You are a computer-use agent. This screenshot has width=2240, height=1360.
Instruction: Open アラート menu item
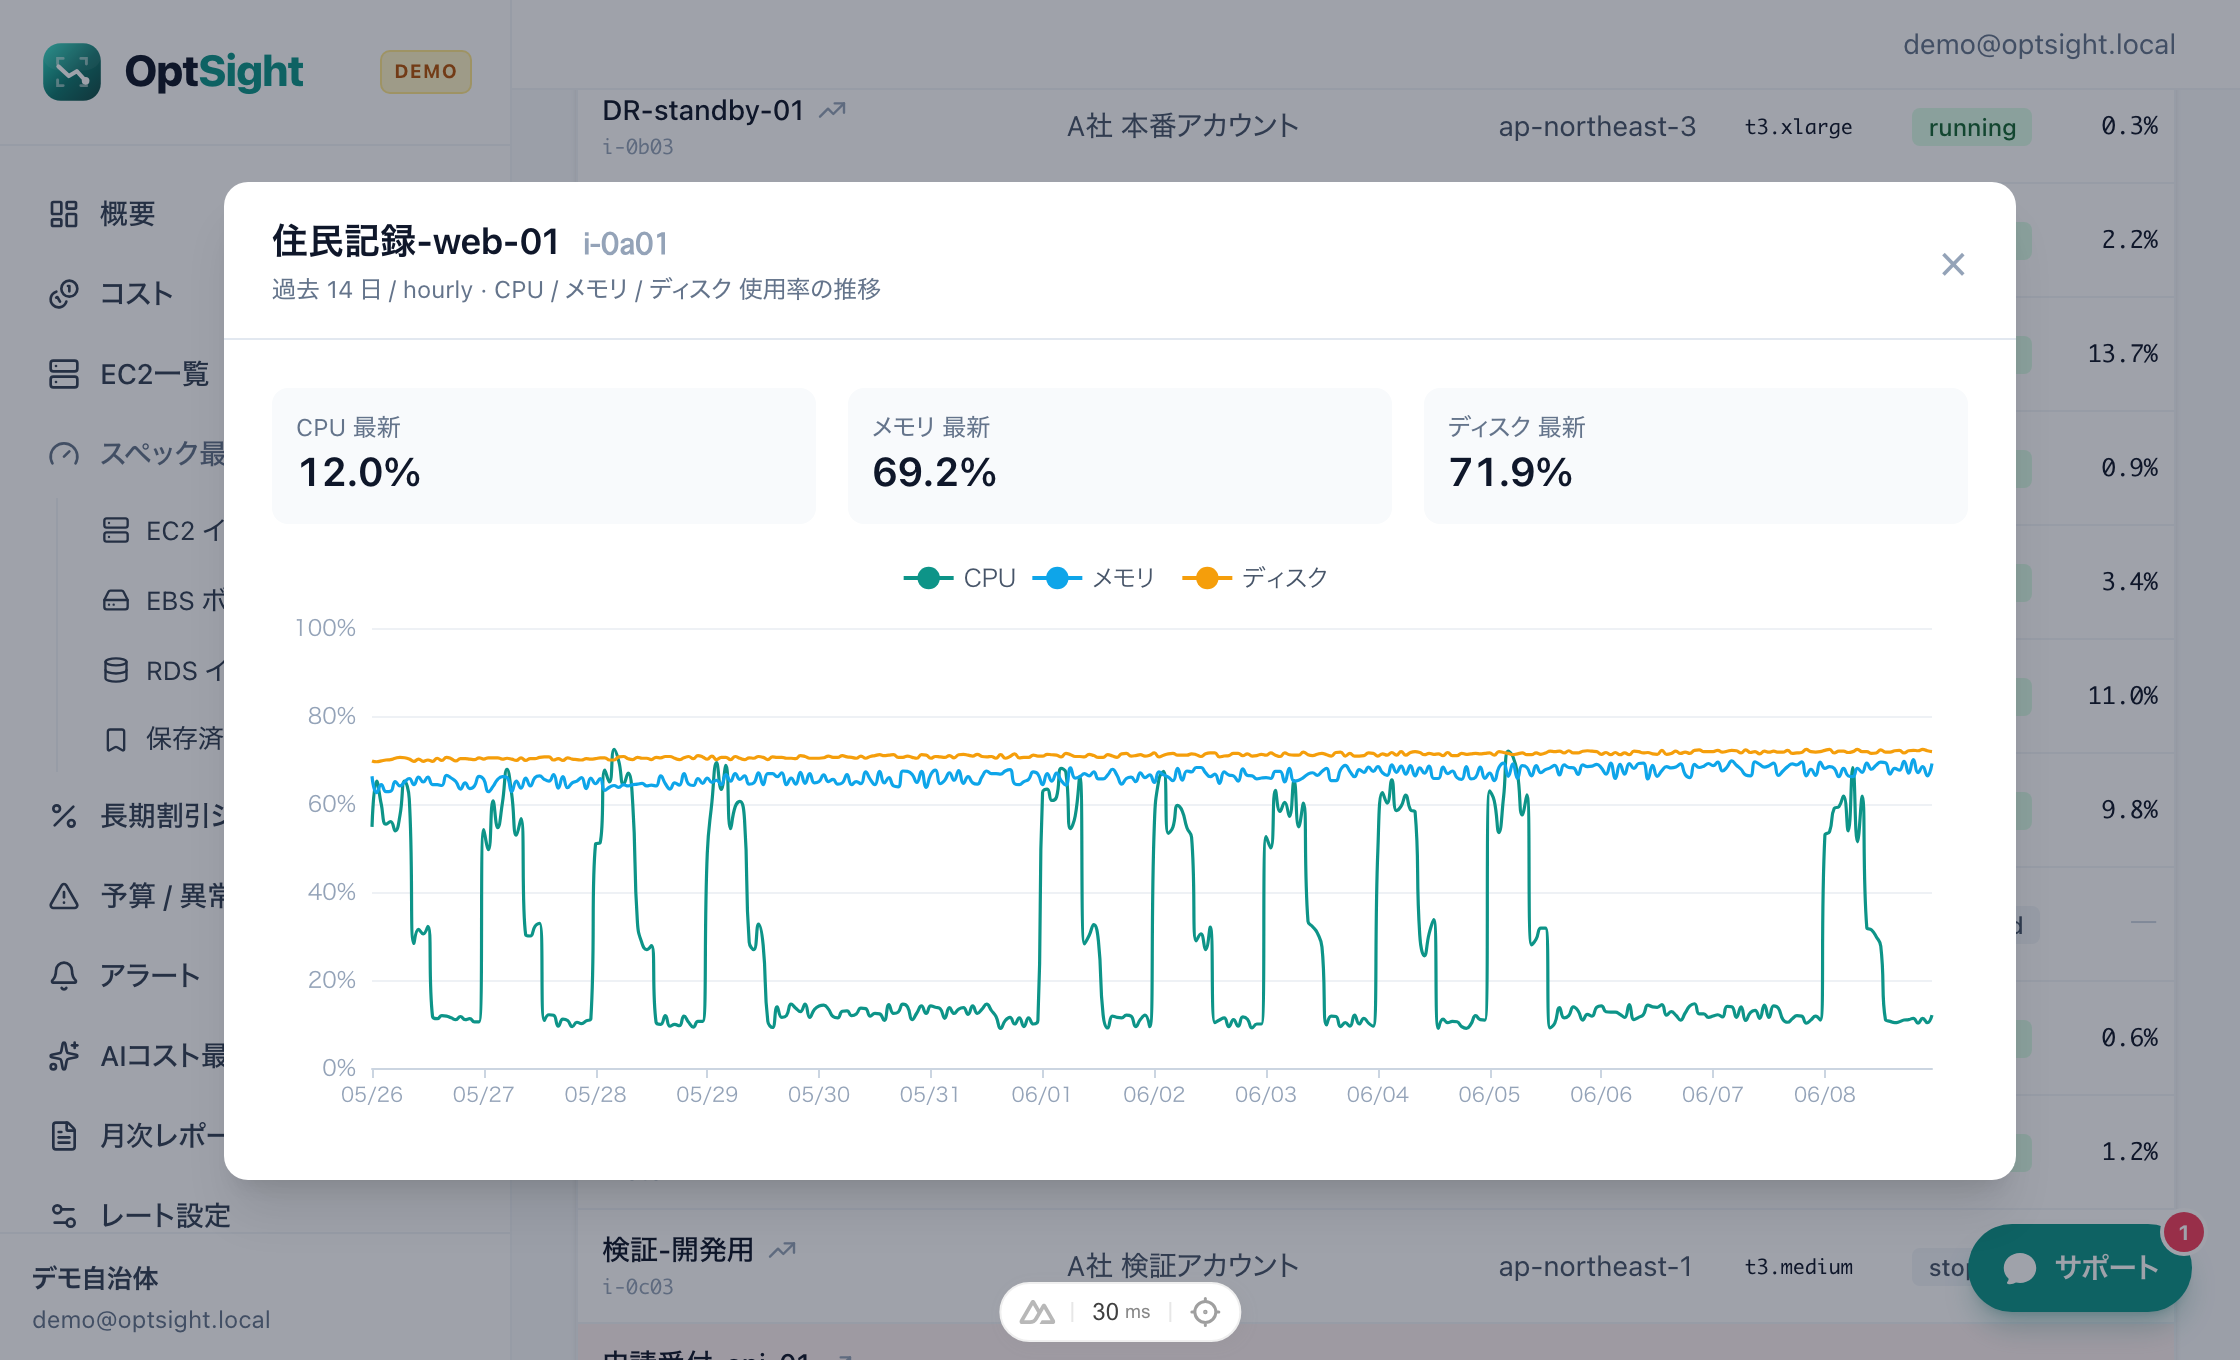[x=150, y=976]
